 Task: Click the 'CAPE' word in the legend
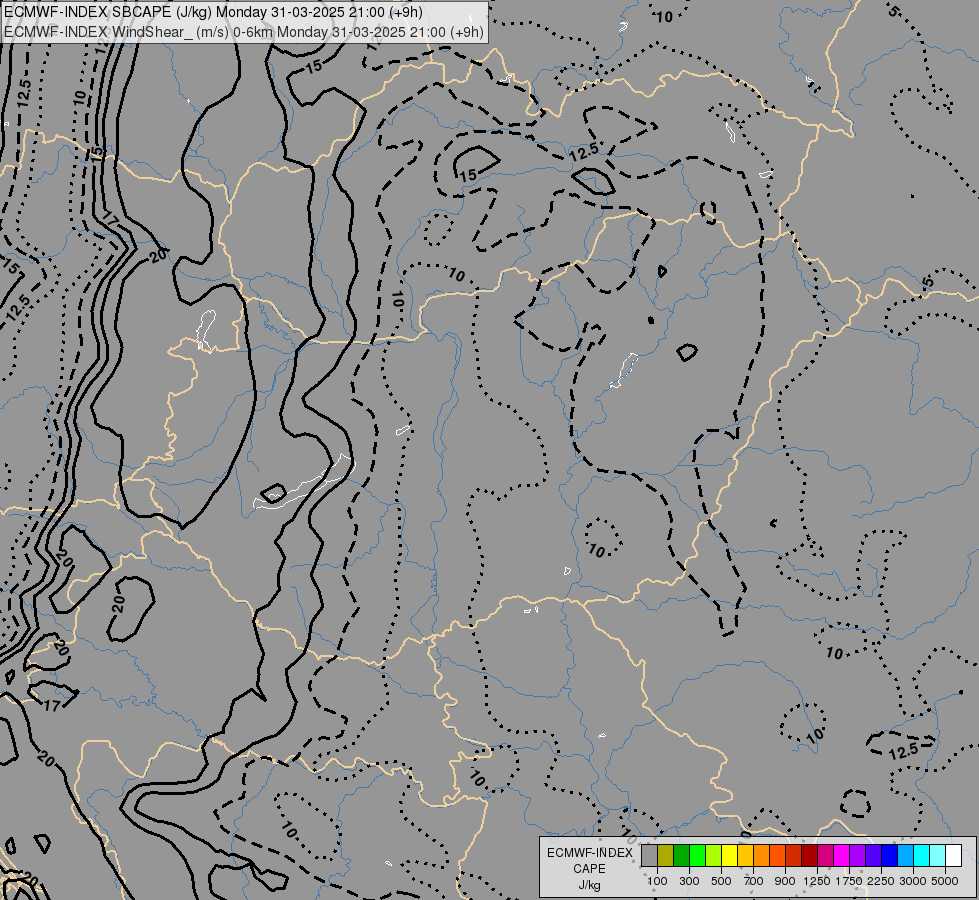pyautogui.click(x=589, y=869)
